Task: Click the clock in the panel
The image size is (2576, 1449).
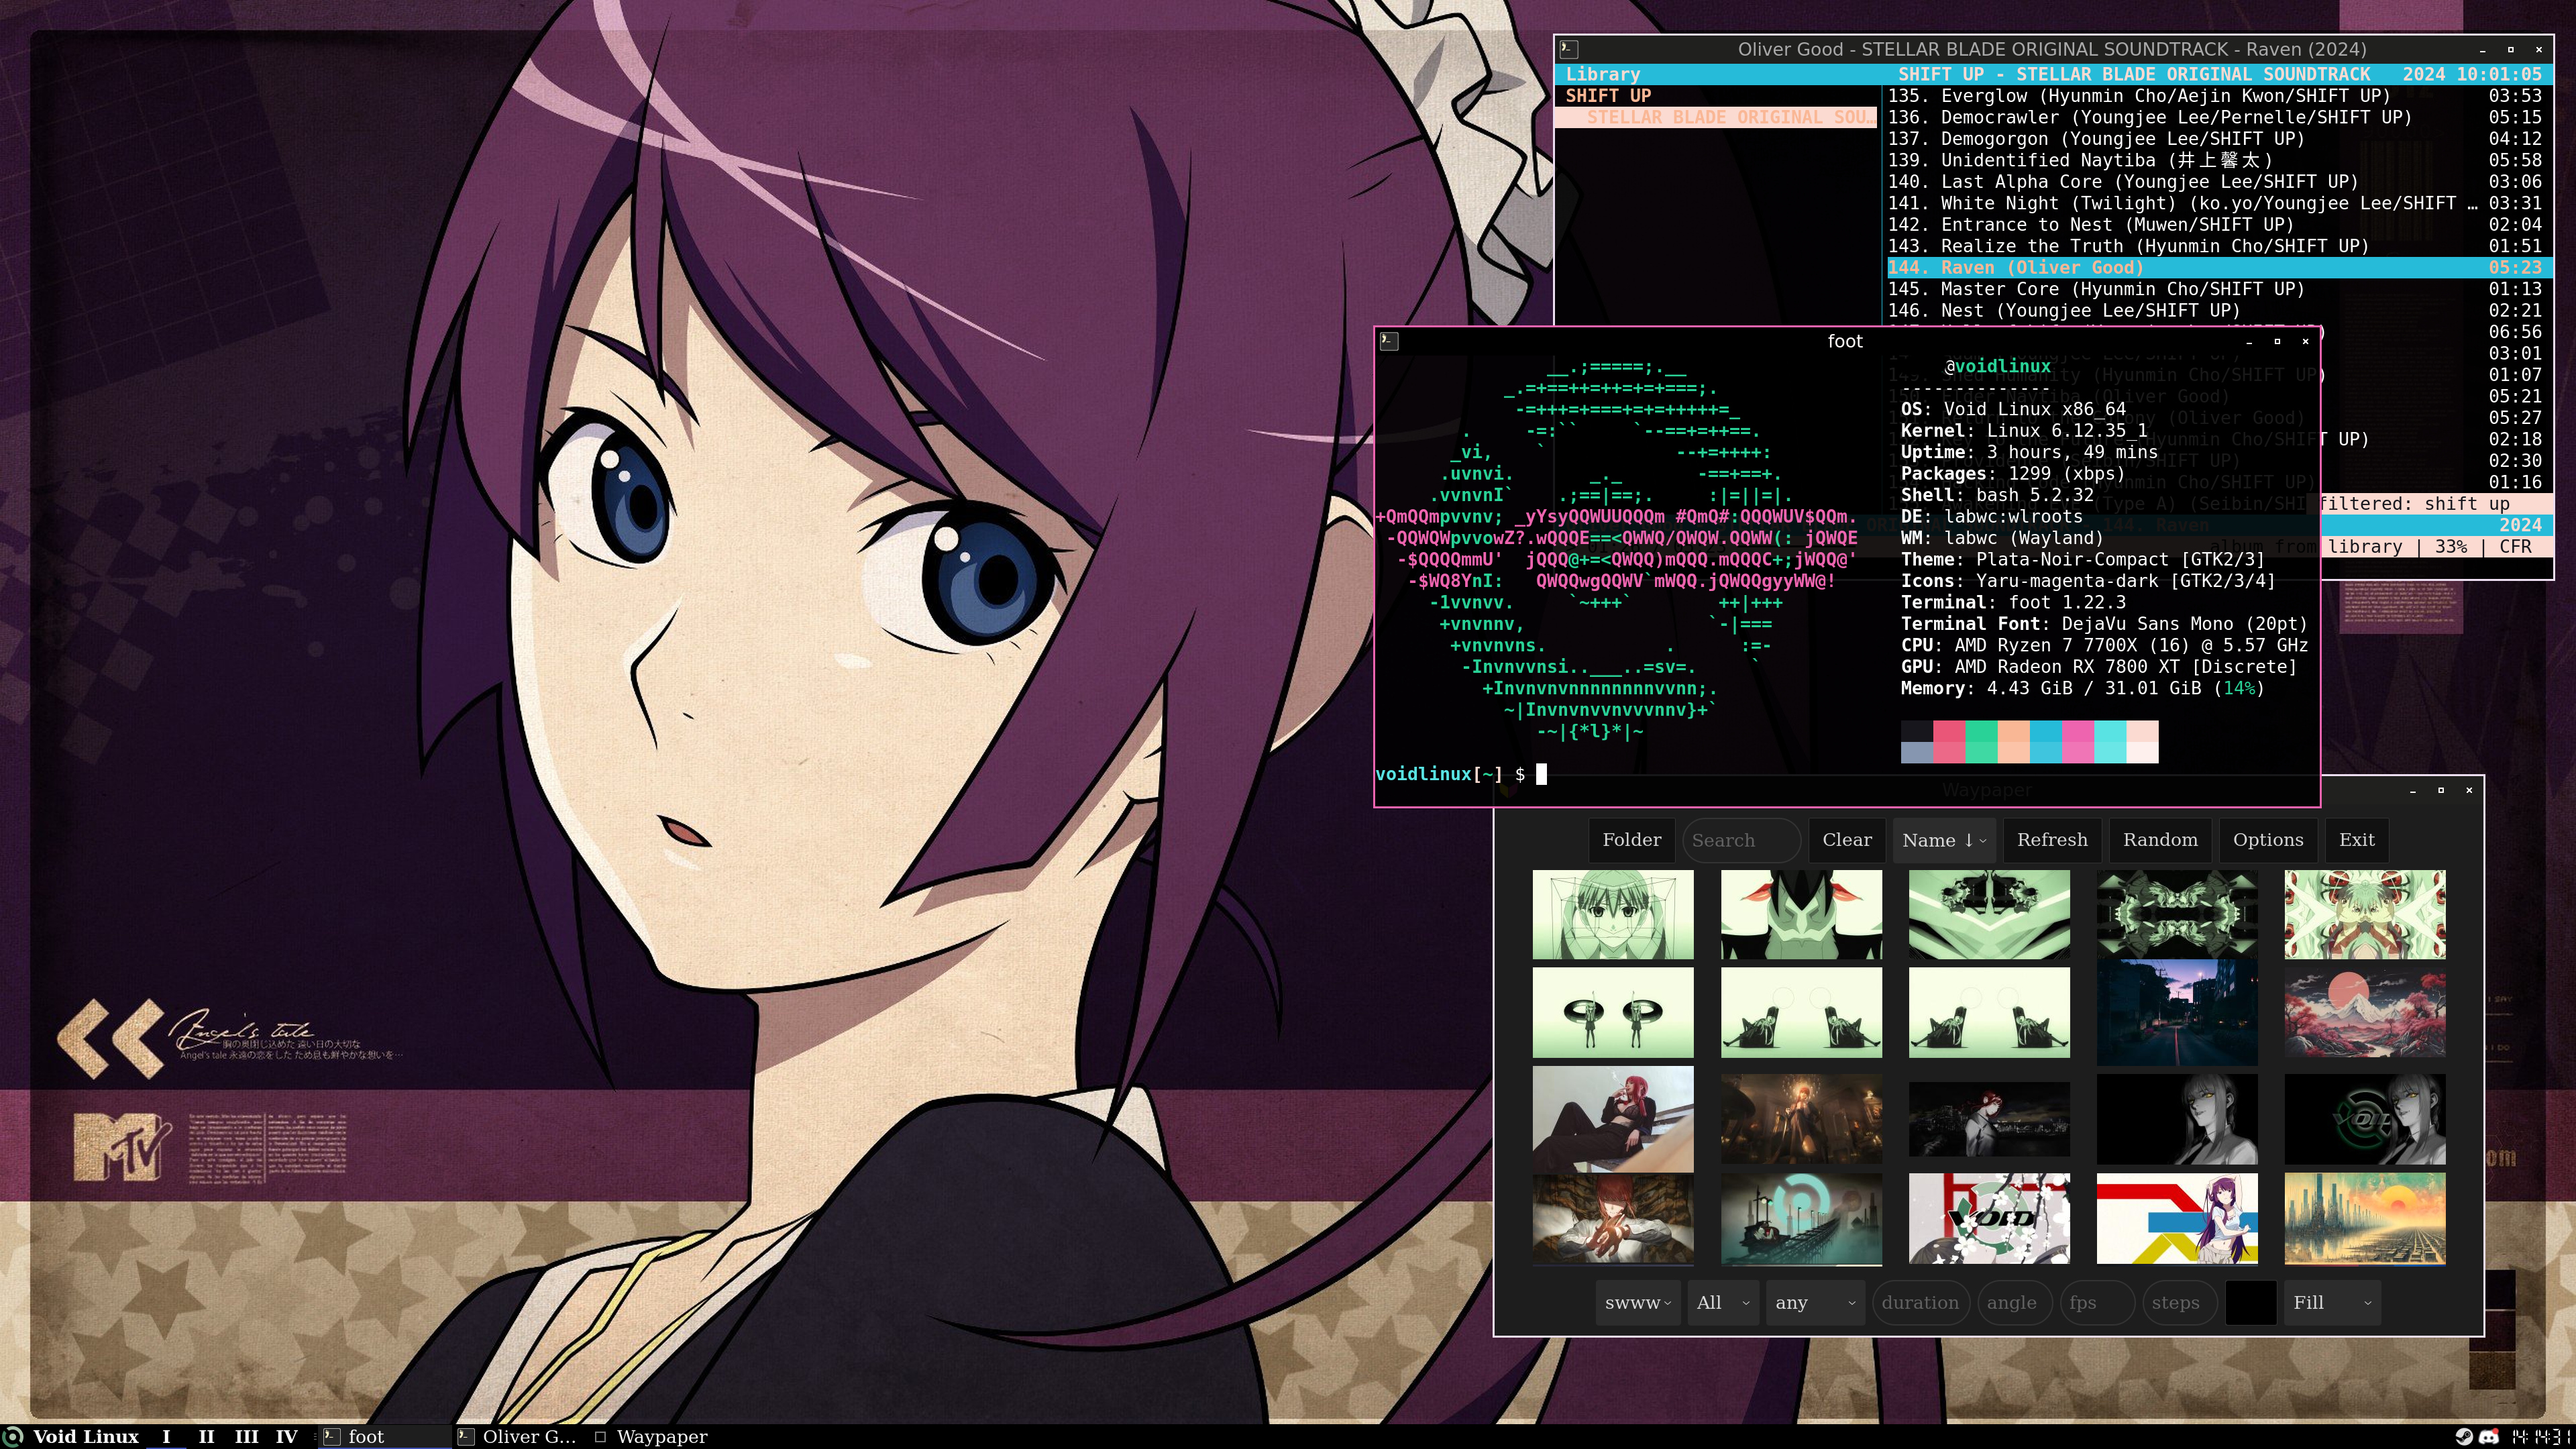Action: pos(2541,1436)
